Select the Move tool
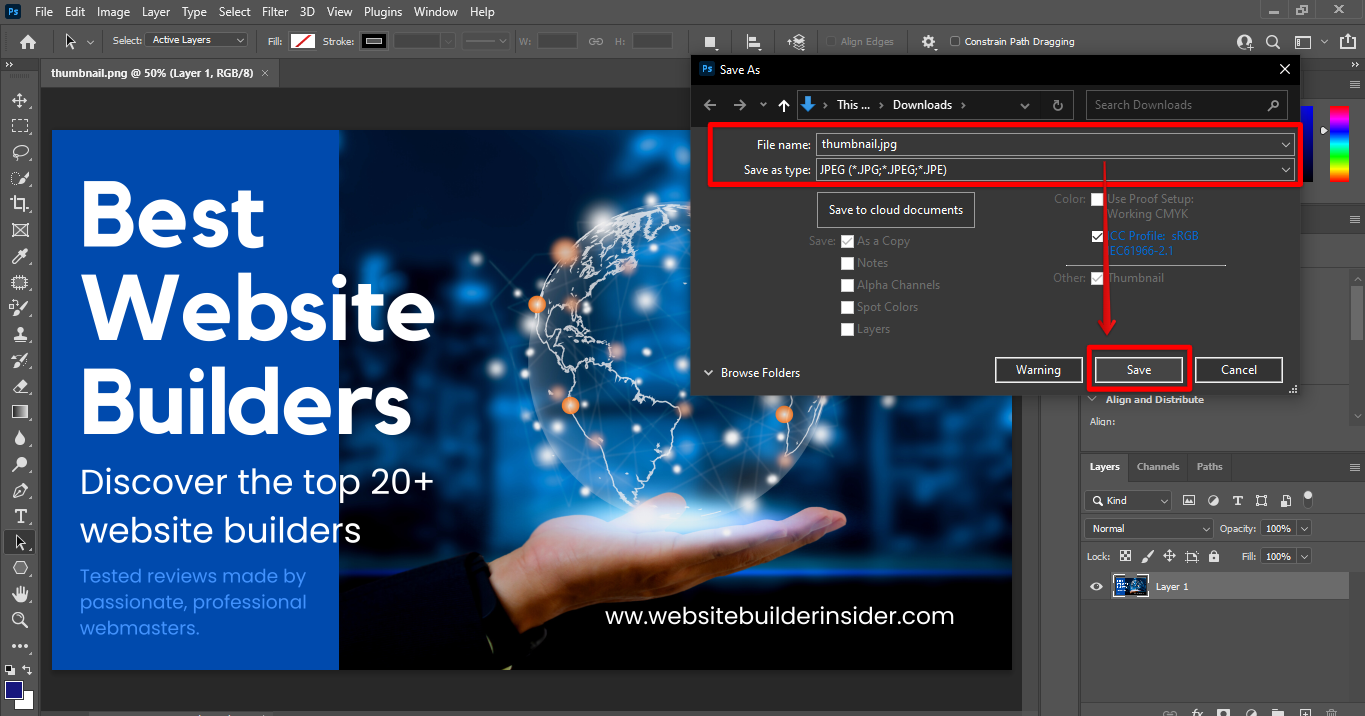The image size is (1365, 716). pos(20,100)
